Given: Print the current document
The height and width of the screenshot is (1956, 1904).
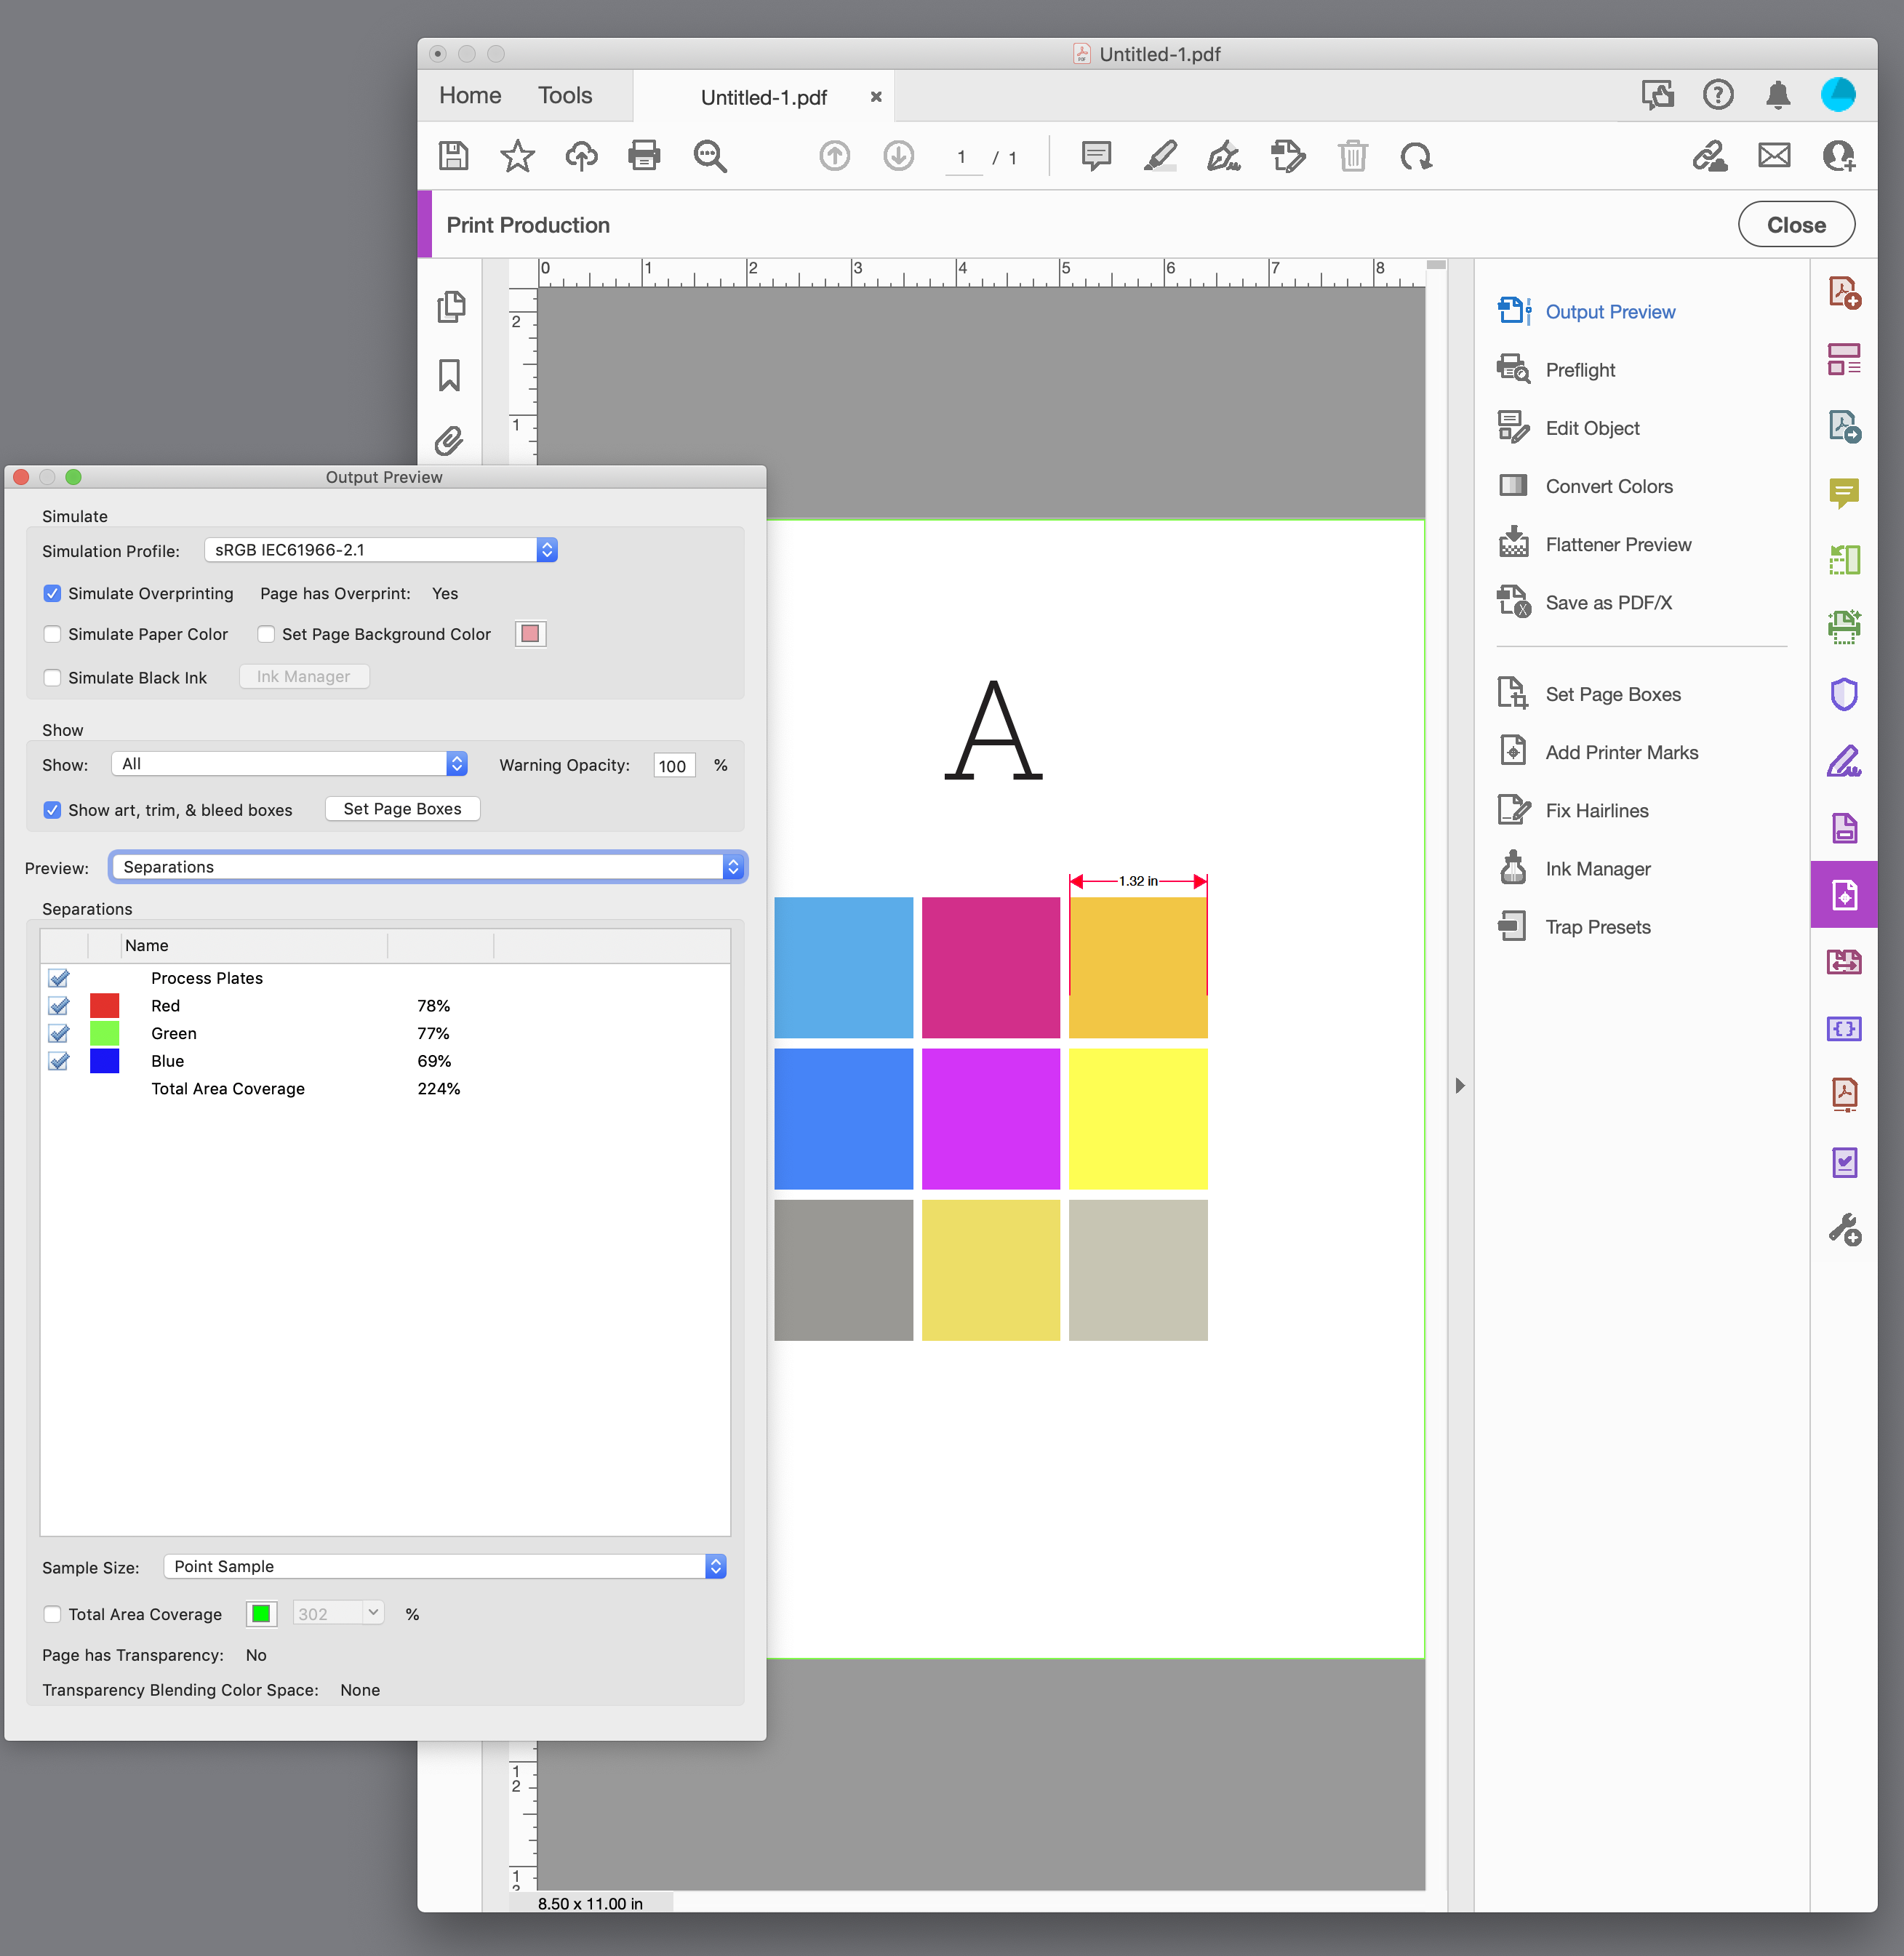Looking at the screenshot, I should tap(644, 156).
